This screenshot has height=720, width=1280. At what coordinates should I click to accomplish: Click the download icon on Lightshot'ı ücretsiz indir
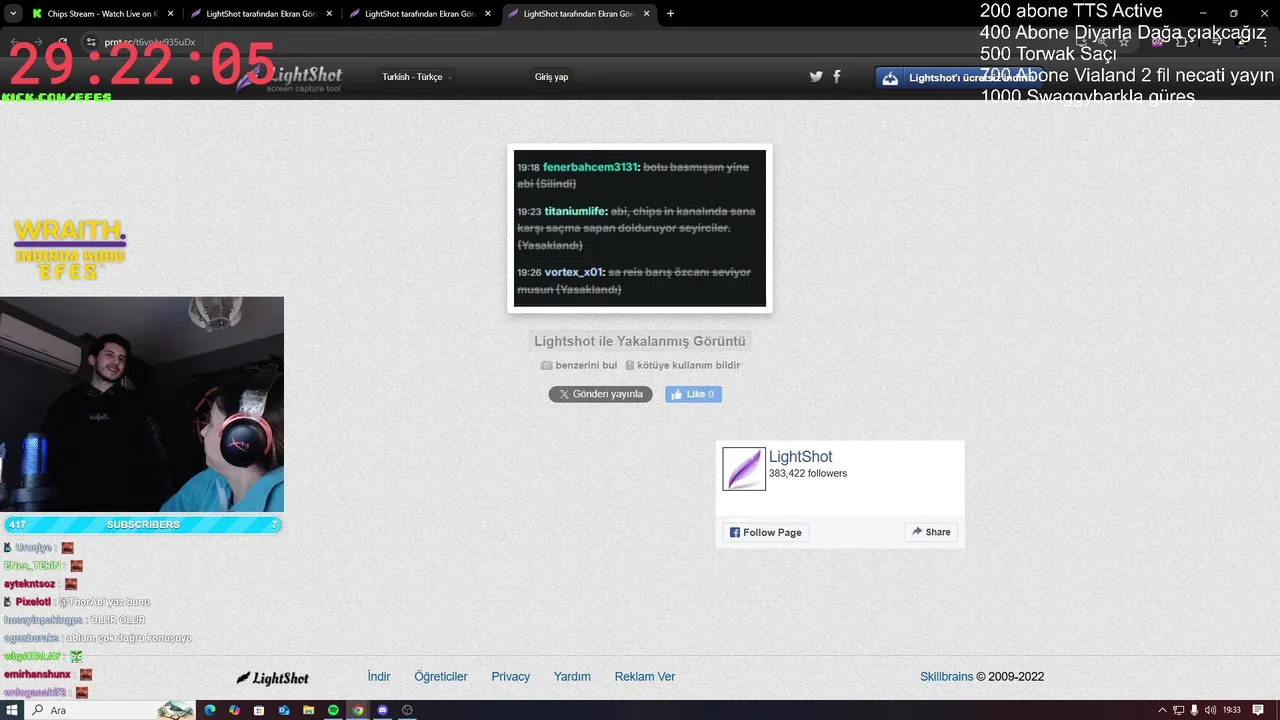pos(890,78)
